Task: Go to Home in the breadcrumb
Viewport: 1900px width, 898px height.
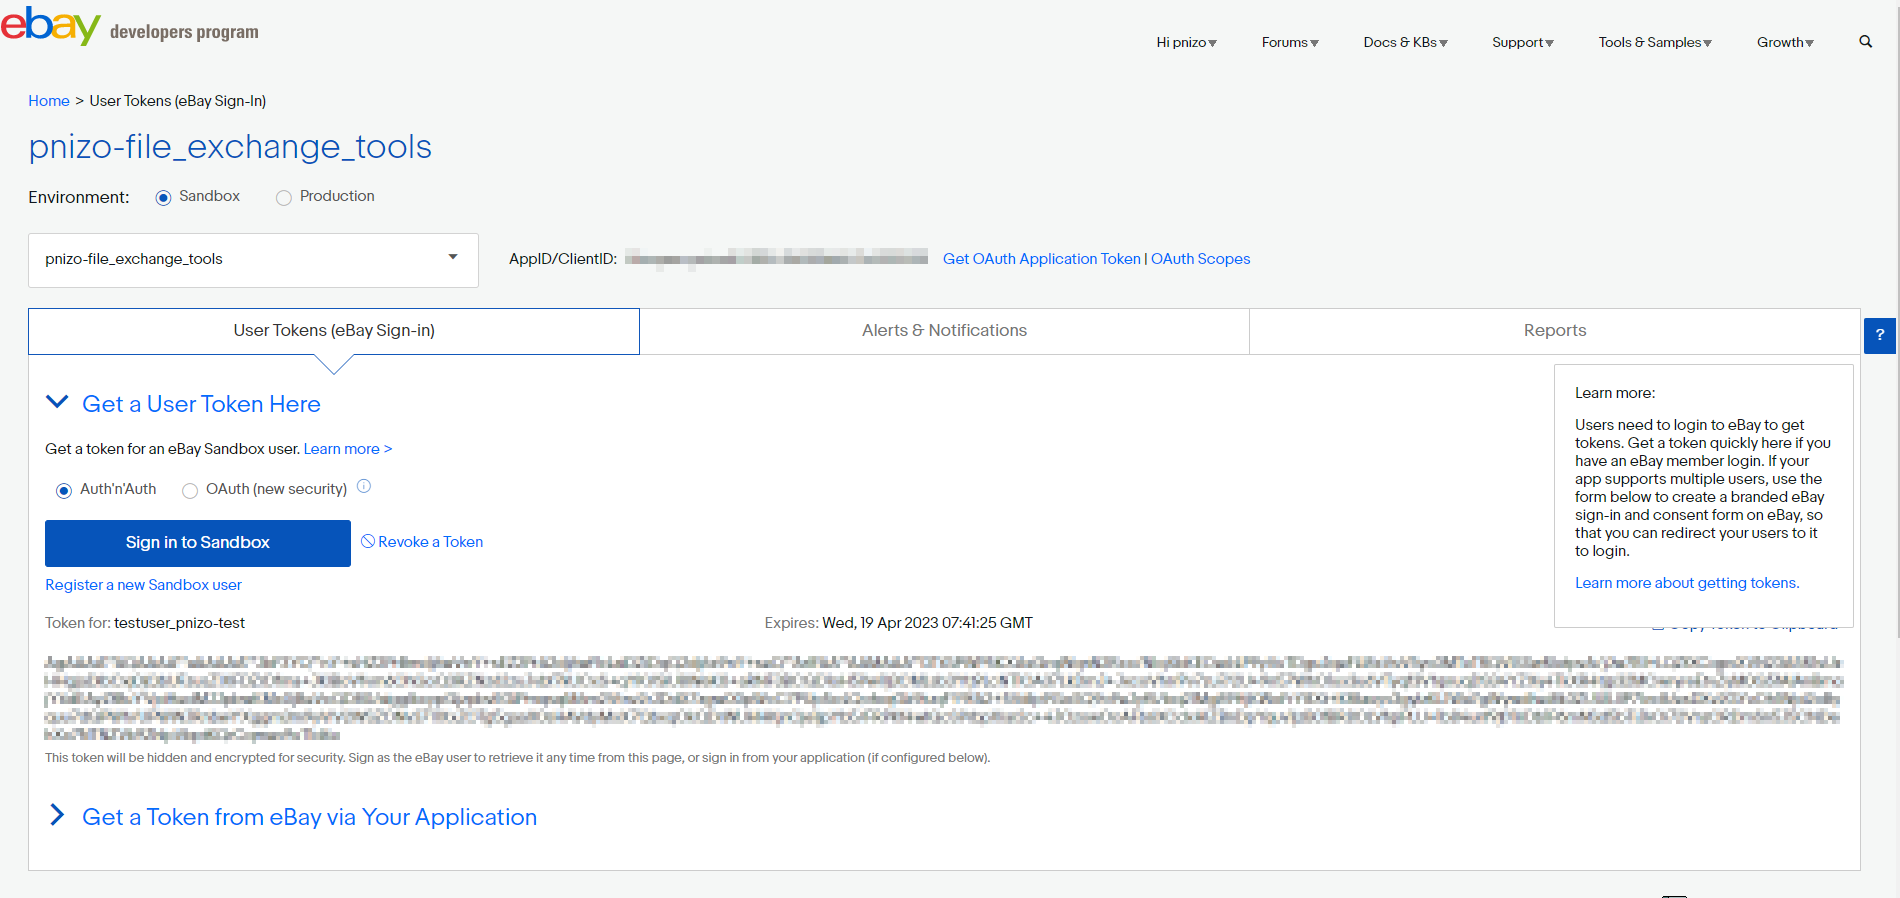Action: tap(49, 101)
